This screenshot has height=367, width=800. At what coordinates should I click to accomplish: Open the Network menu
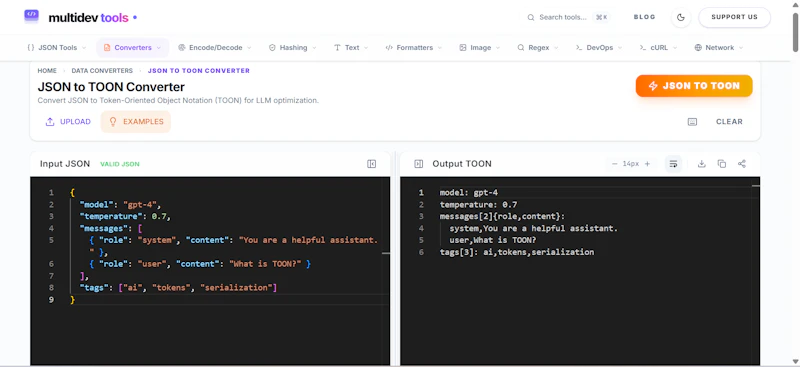tap(719, 47)
